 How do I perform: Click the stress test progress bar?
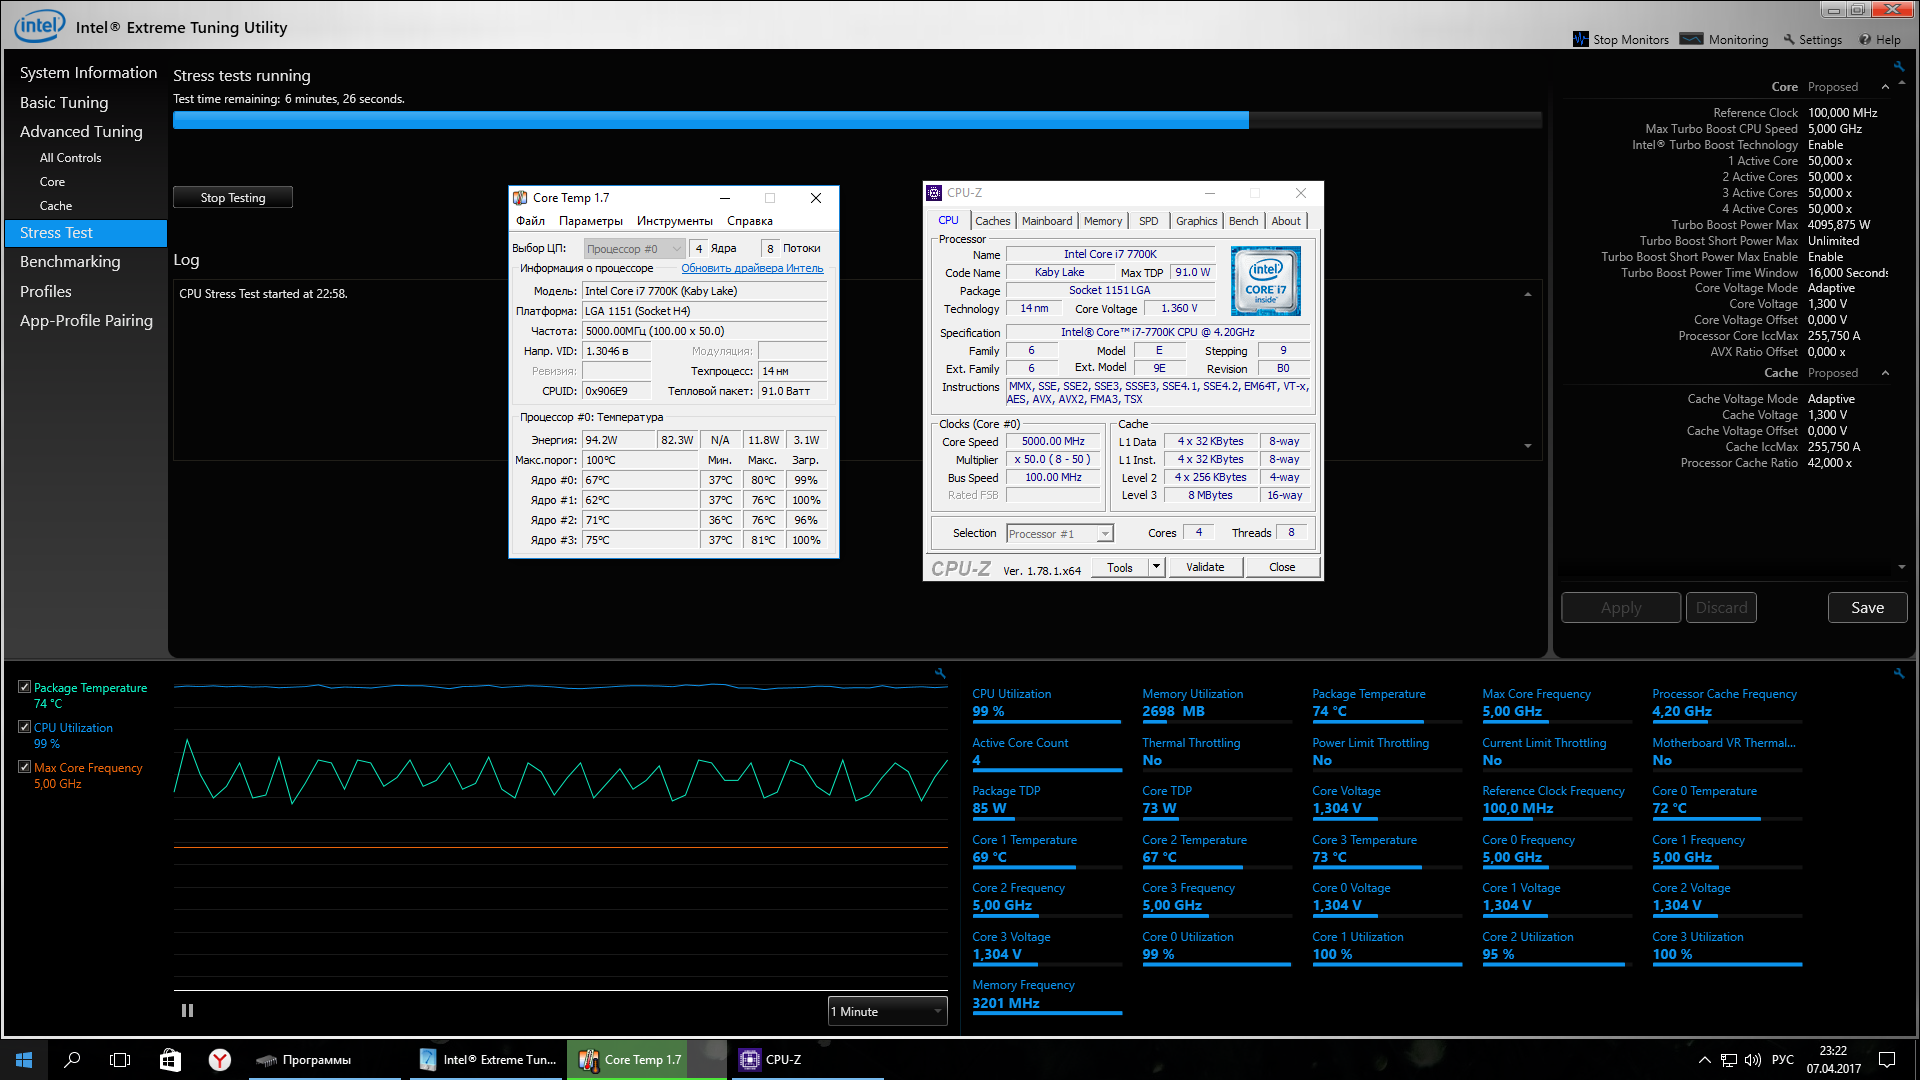coord(857,120)
